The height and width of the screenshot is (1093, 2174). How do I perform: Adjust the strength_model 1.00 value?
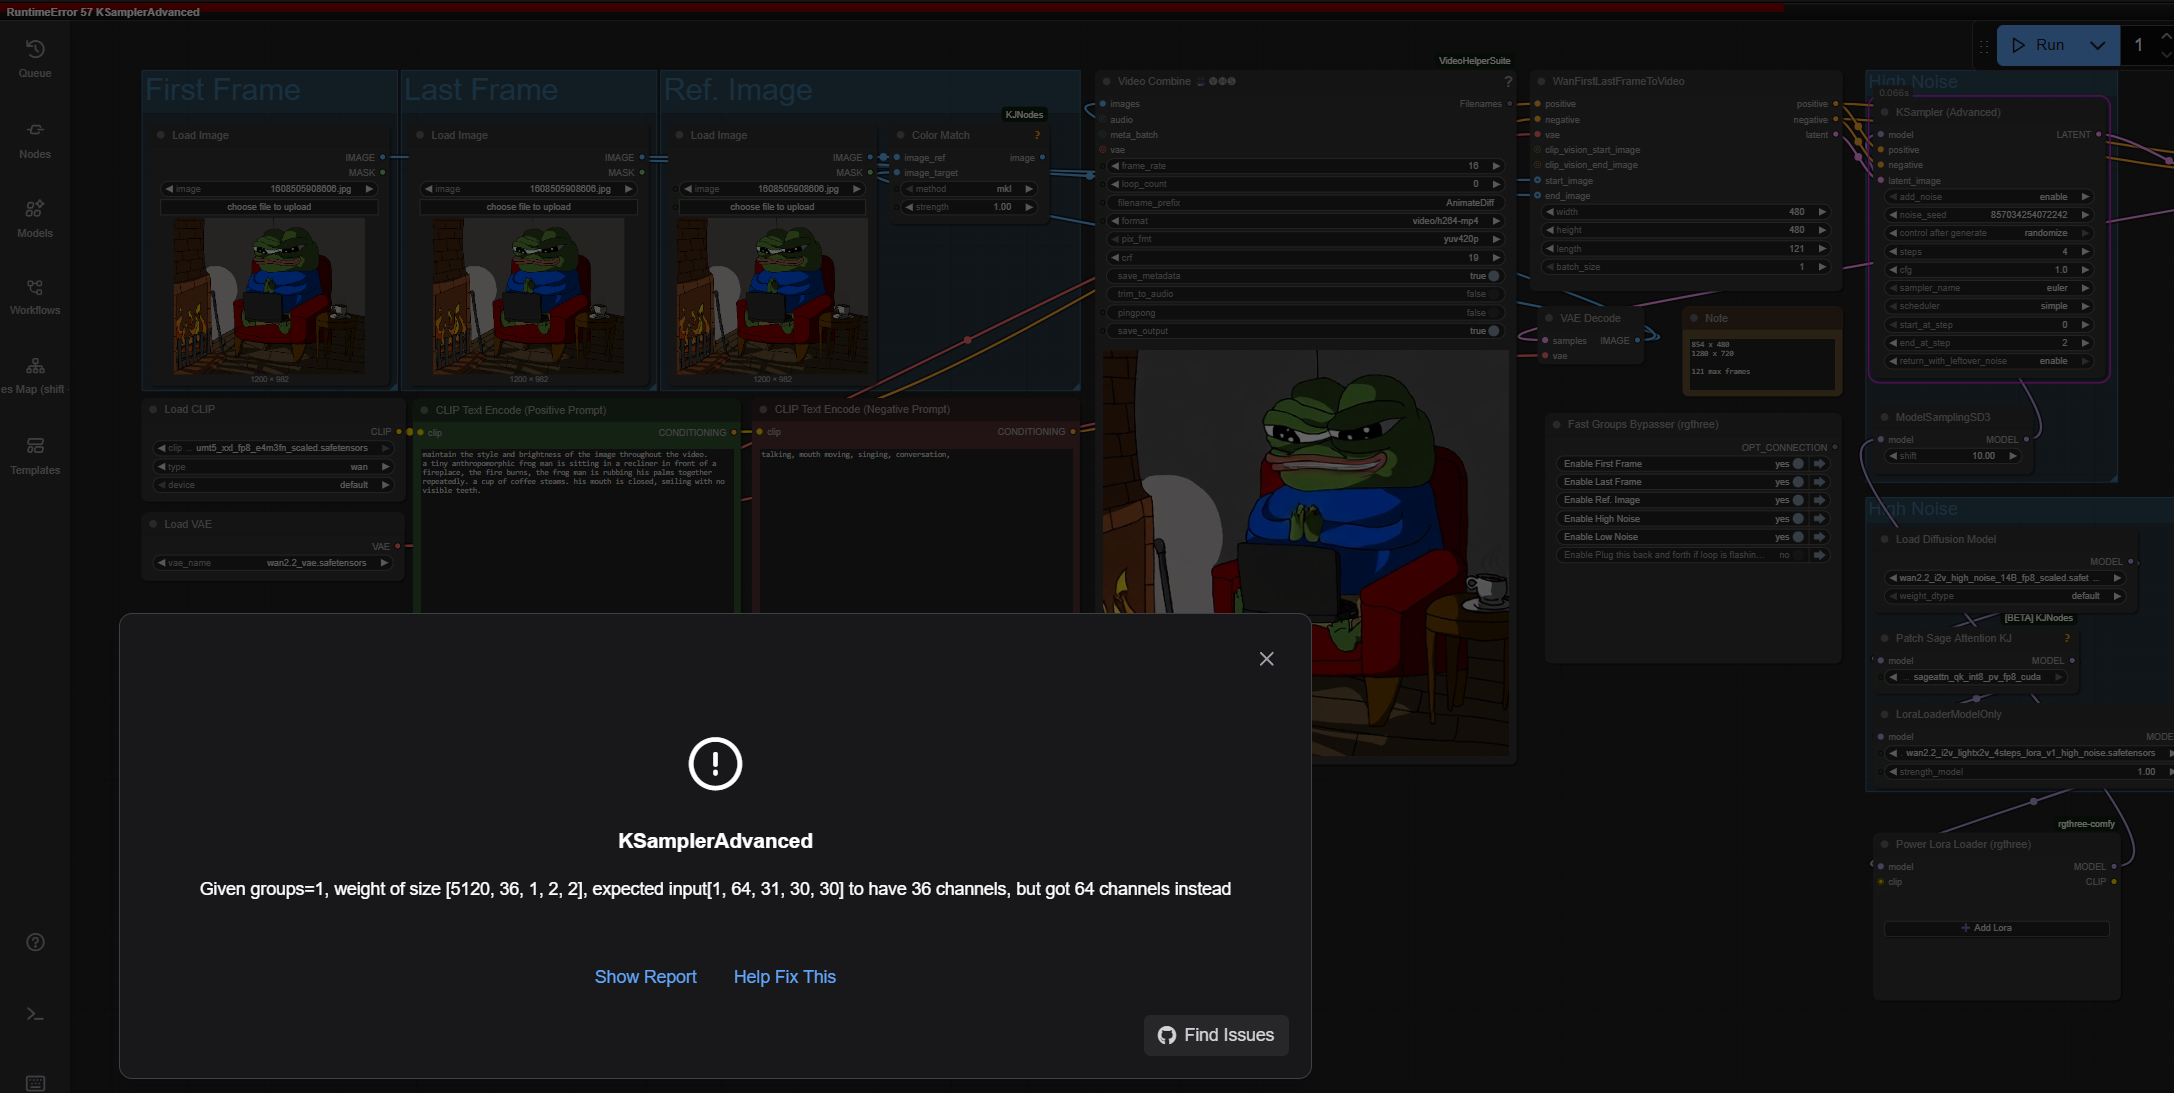pos(2028,772)
